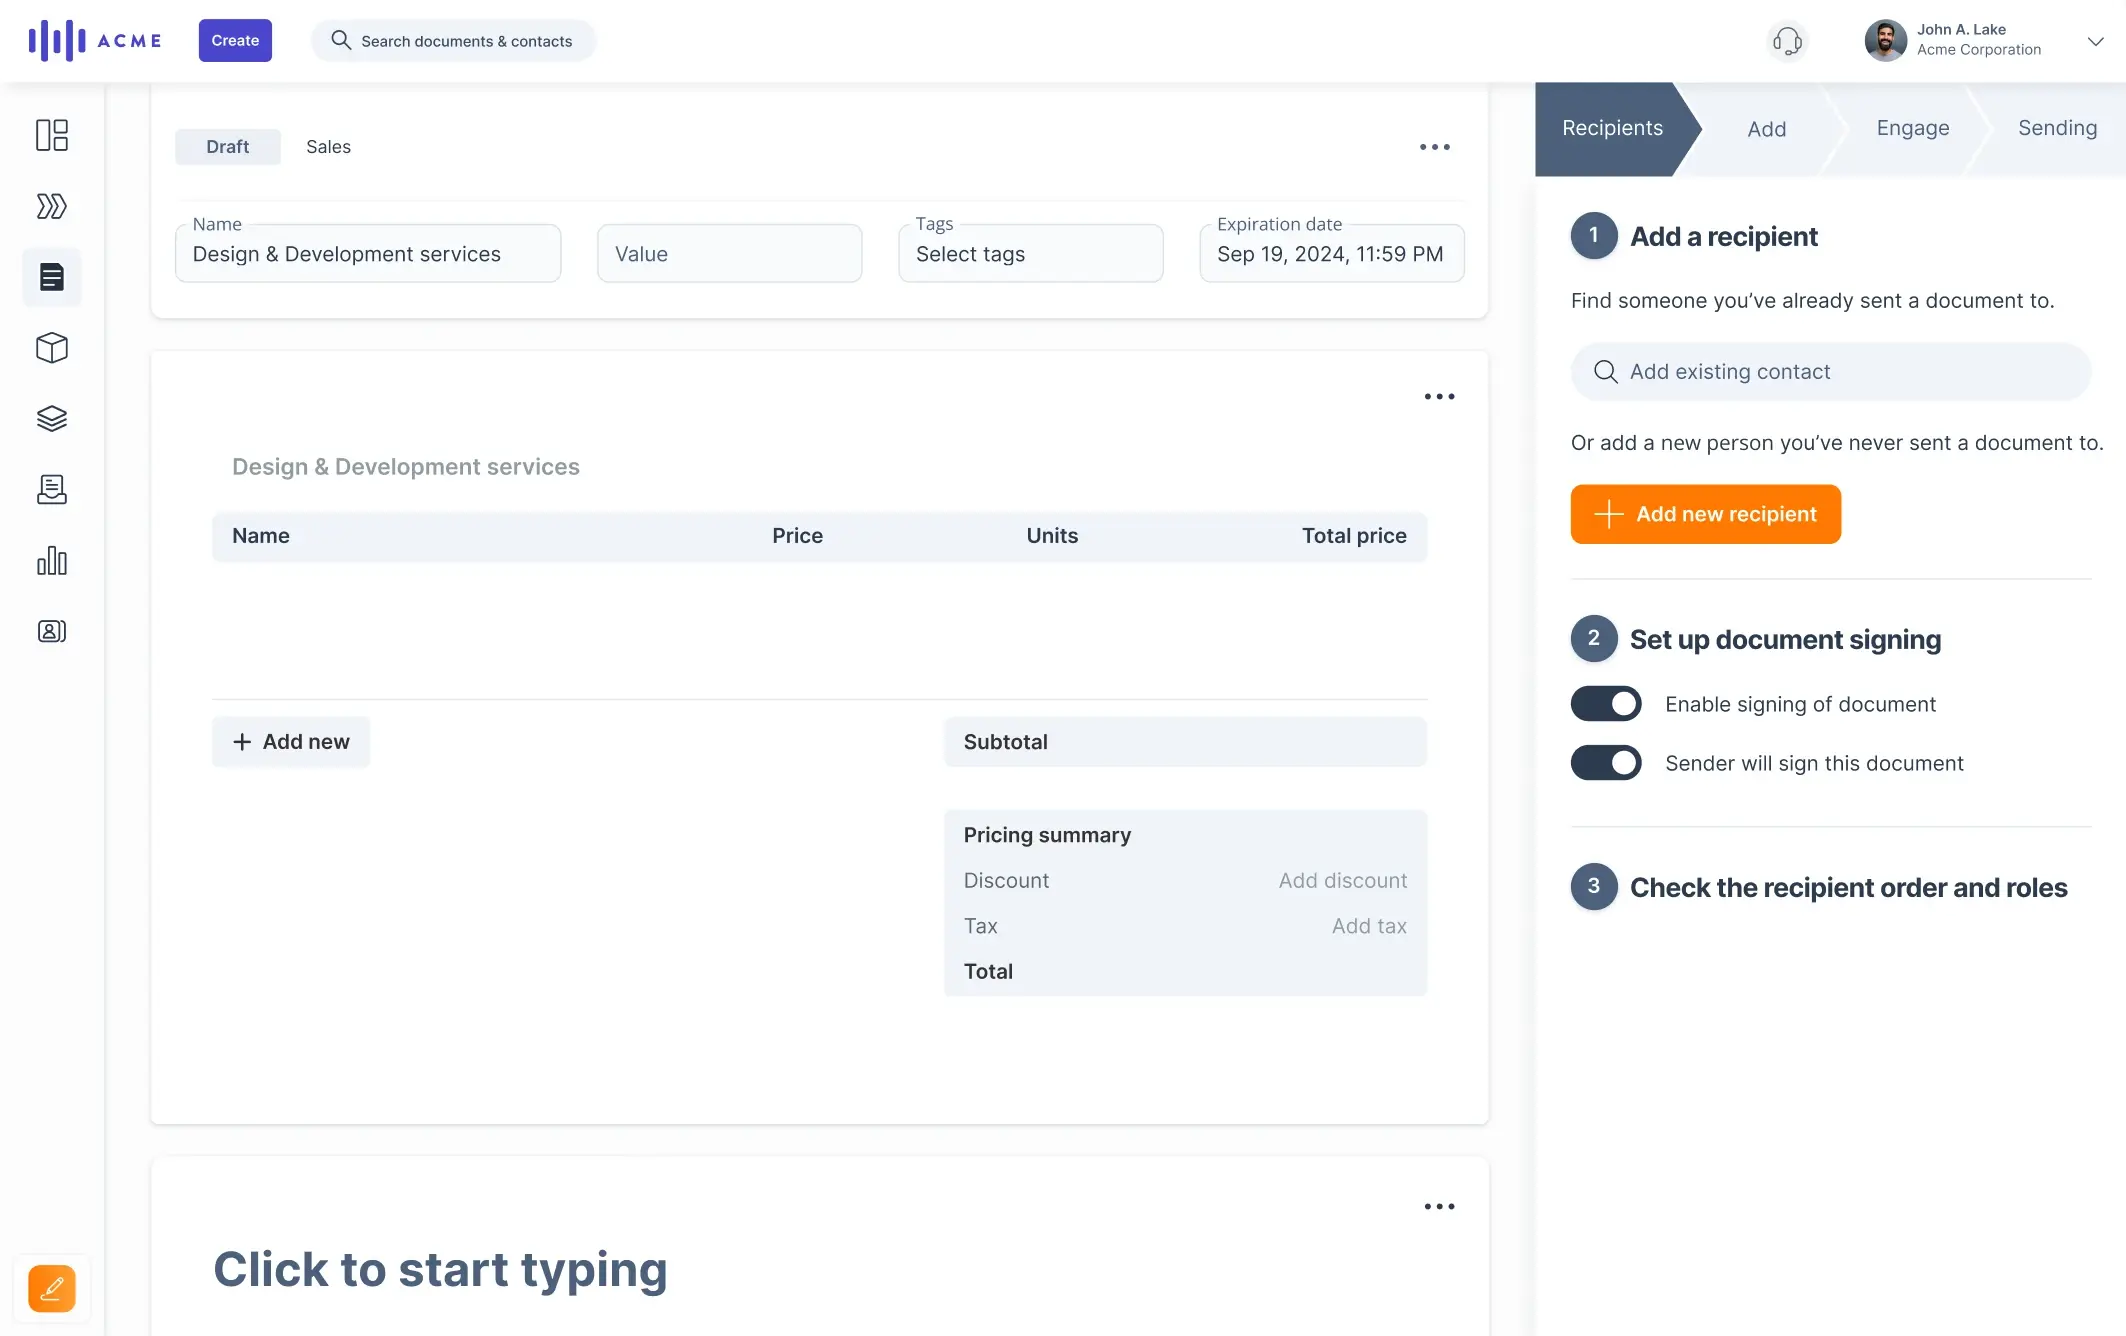Click the contacts/address book icon in sidebar
This screenshot has width=2126, height=1336.
click(52, 631)
